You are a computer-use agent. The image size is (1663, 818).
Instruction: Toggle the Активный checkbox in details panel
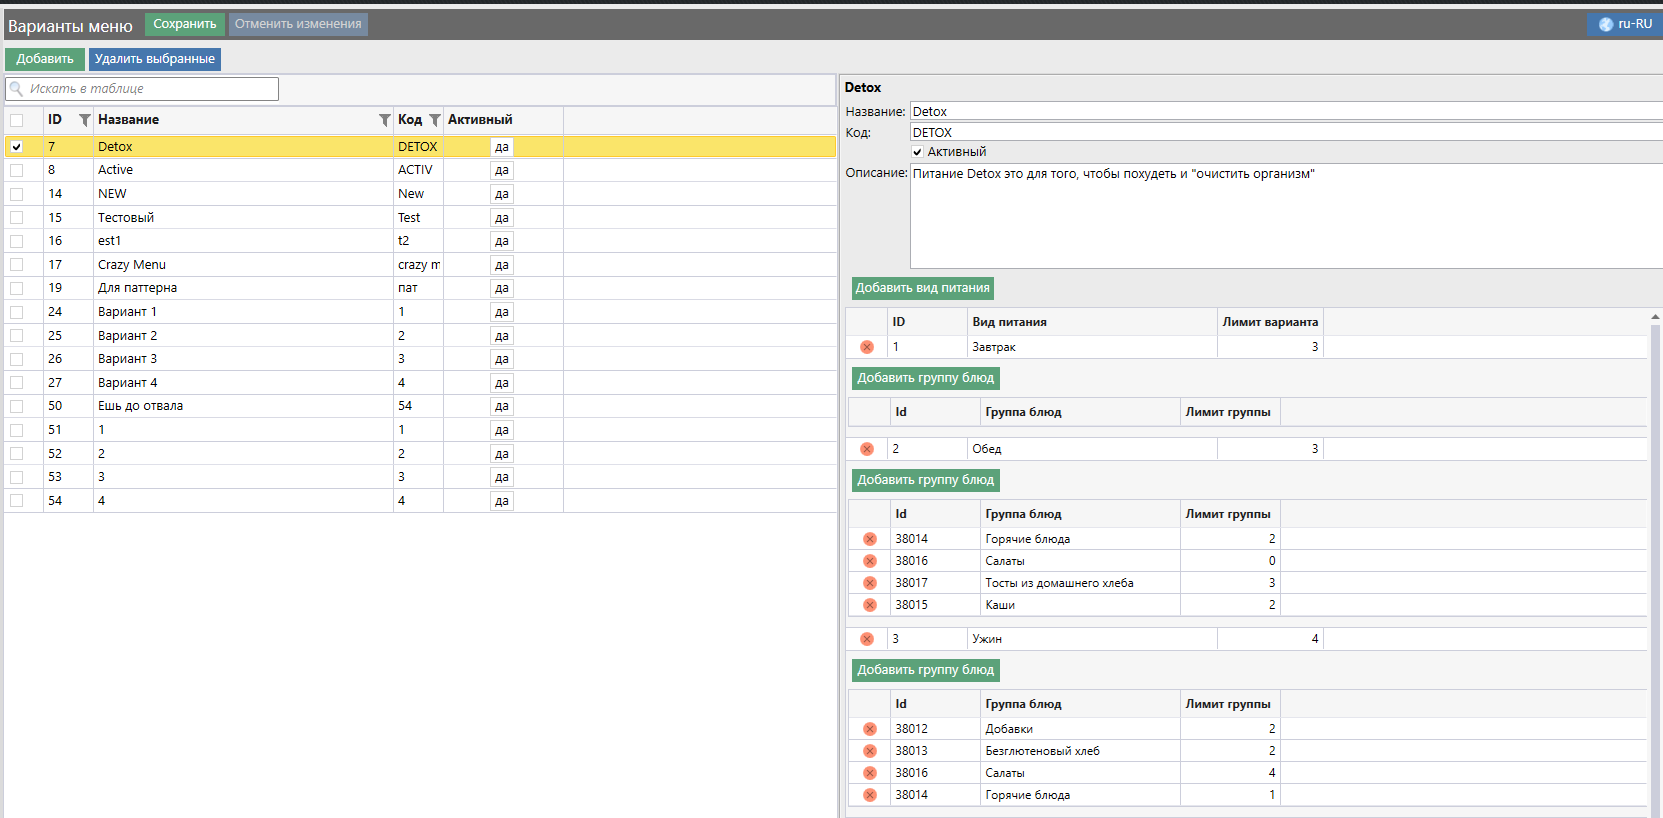[x=917, y=152]
